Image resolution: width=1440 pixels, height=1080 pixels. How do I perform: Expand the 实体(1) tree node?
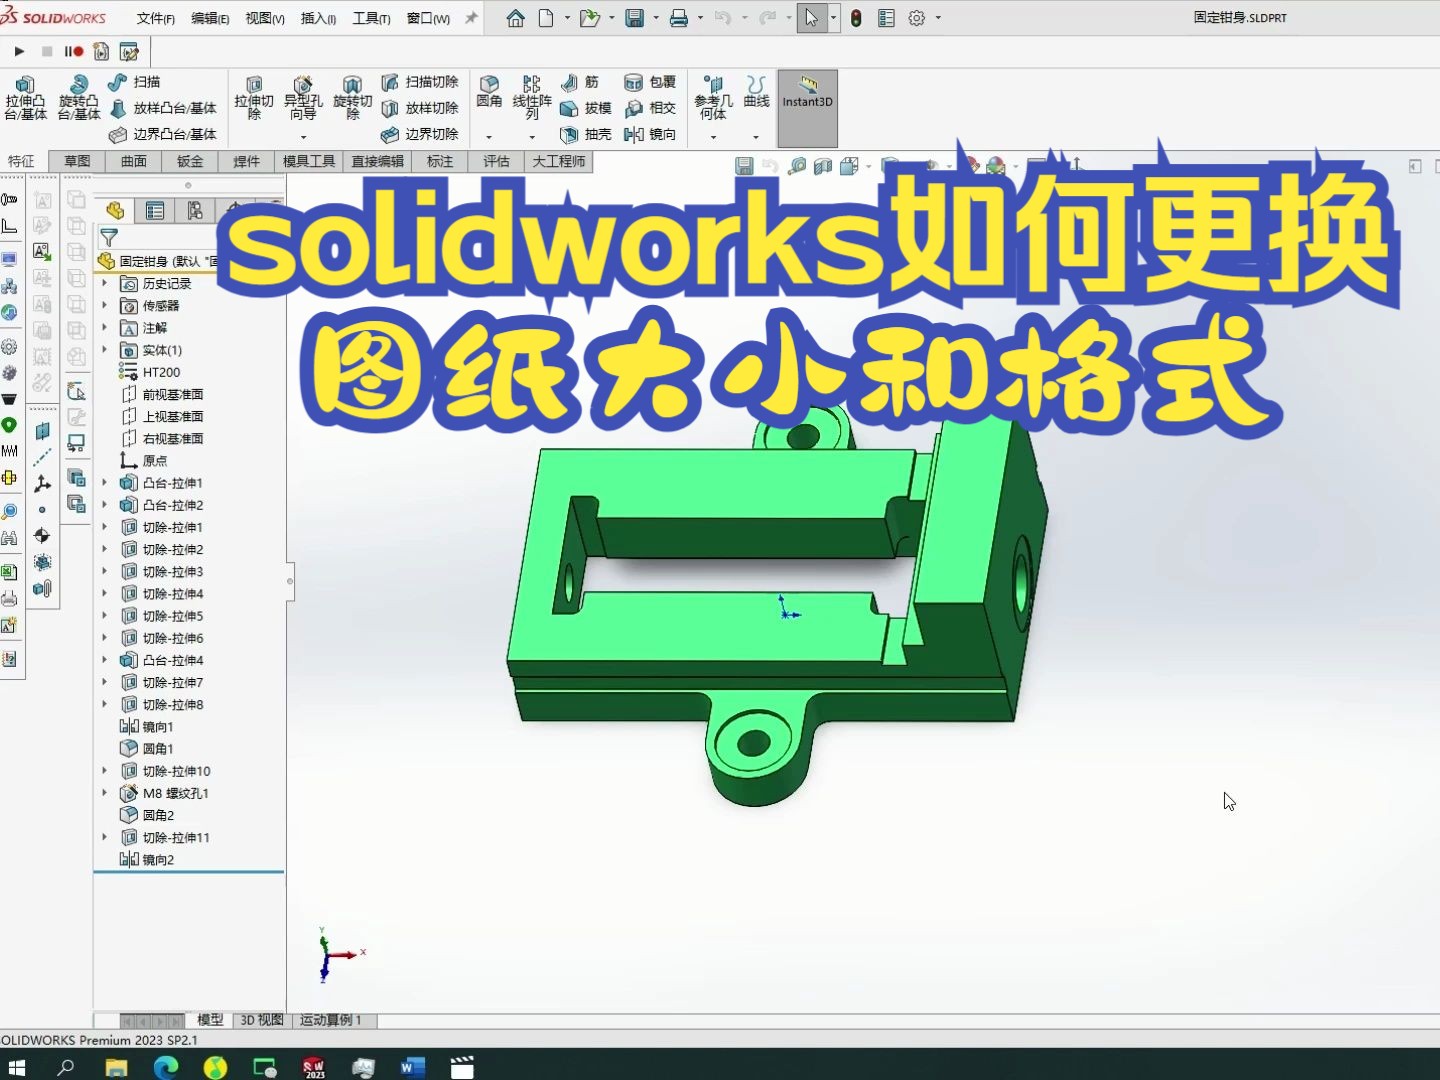105,350
